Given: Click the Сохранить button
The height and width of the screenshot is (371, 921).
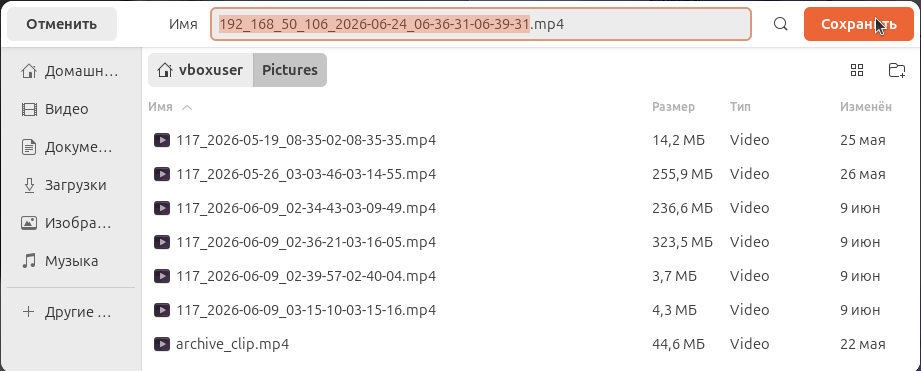Looking at the screenshot, I should coord(859,24).
